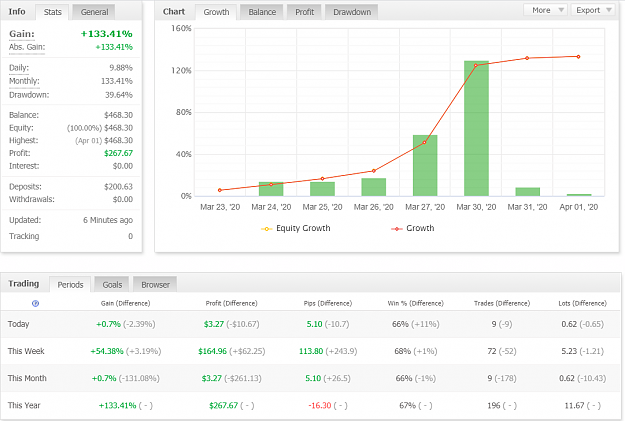625x421 pixels.
Task: Click This Week gain +54.38%
Action: 107,351
